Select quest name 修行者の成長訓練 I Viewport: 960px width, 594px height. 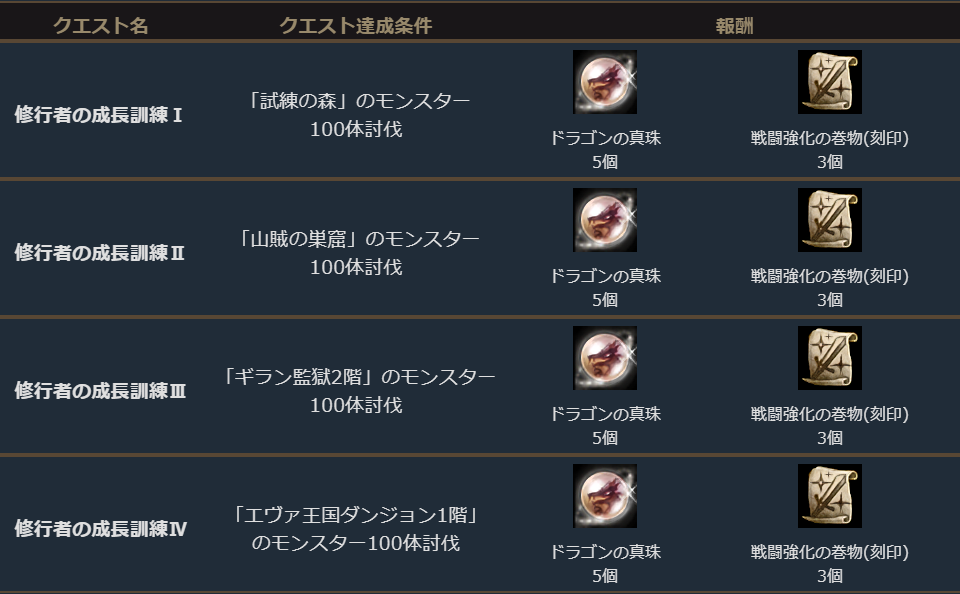[x=98, y=115]
